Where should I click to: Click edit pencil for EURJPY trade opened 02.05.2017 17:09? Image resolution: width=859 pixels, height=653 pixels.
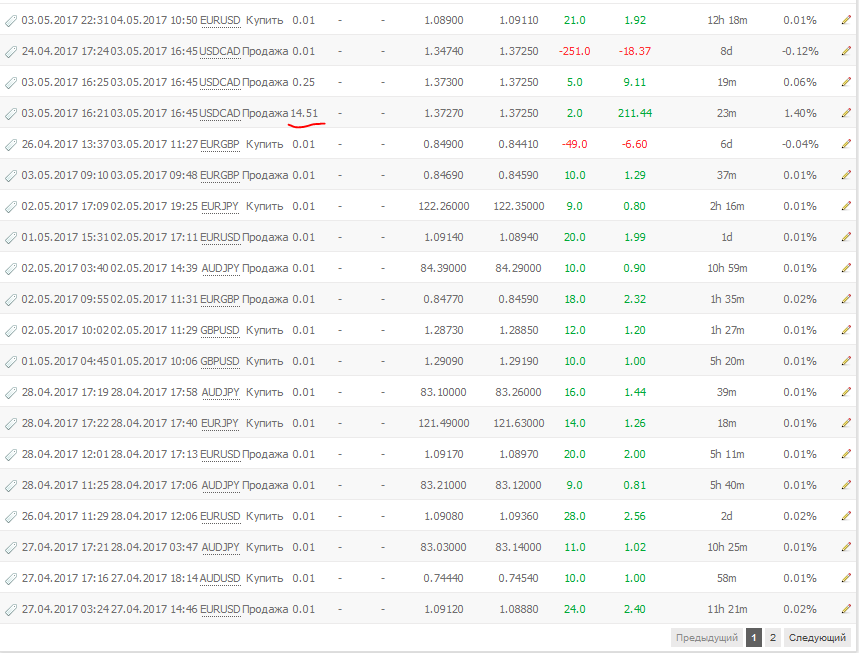846,206
